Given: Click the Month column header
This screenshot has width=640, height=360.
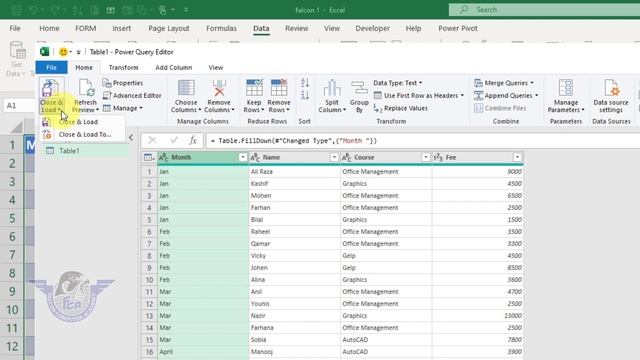Looking at the screenshot, I should coord(203,158).
